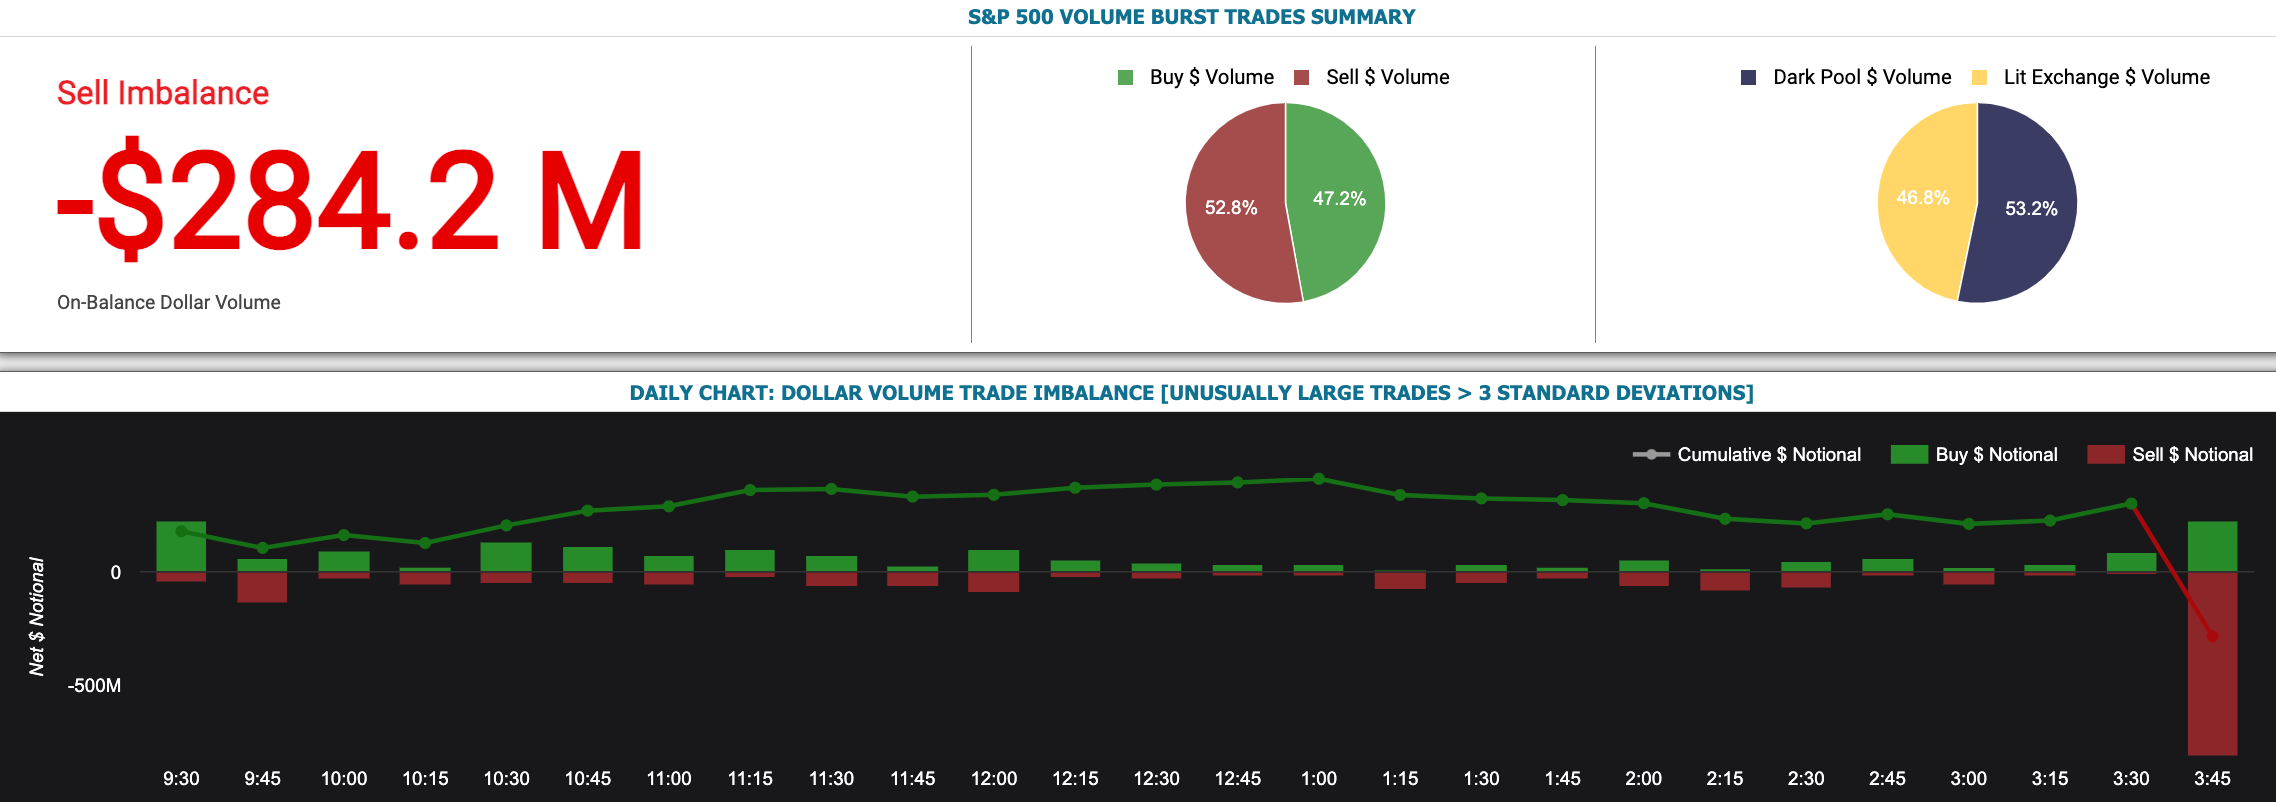The height and width of the screenshot is (802, 2276).
Task: Click the green buy bar at 10:30
Action: (x=506, y=557)
